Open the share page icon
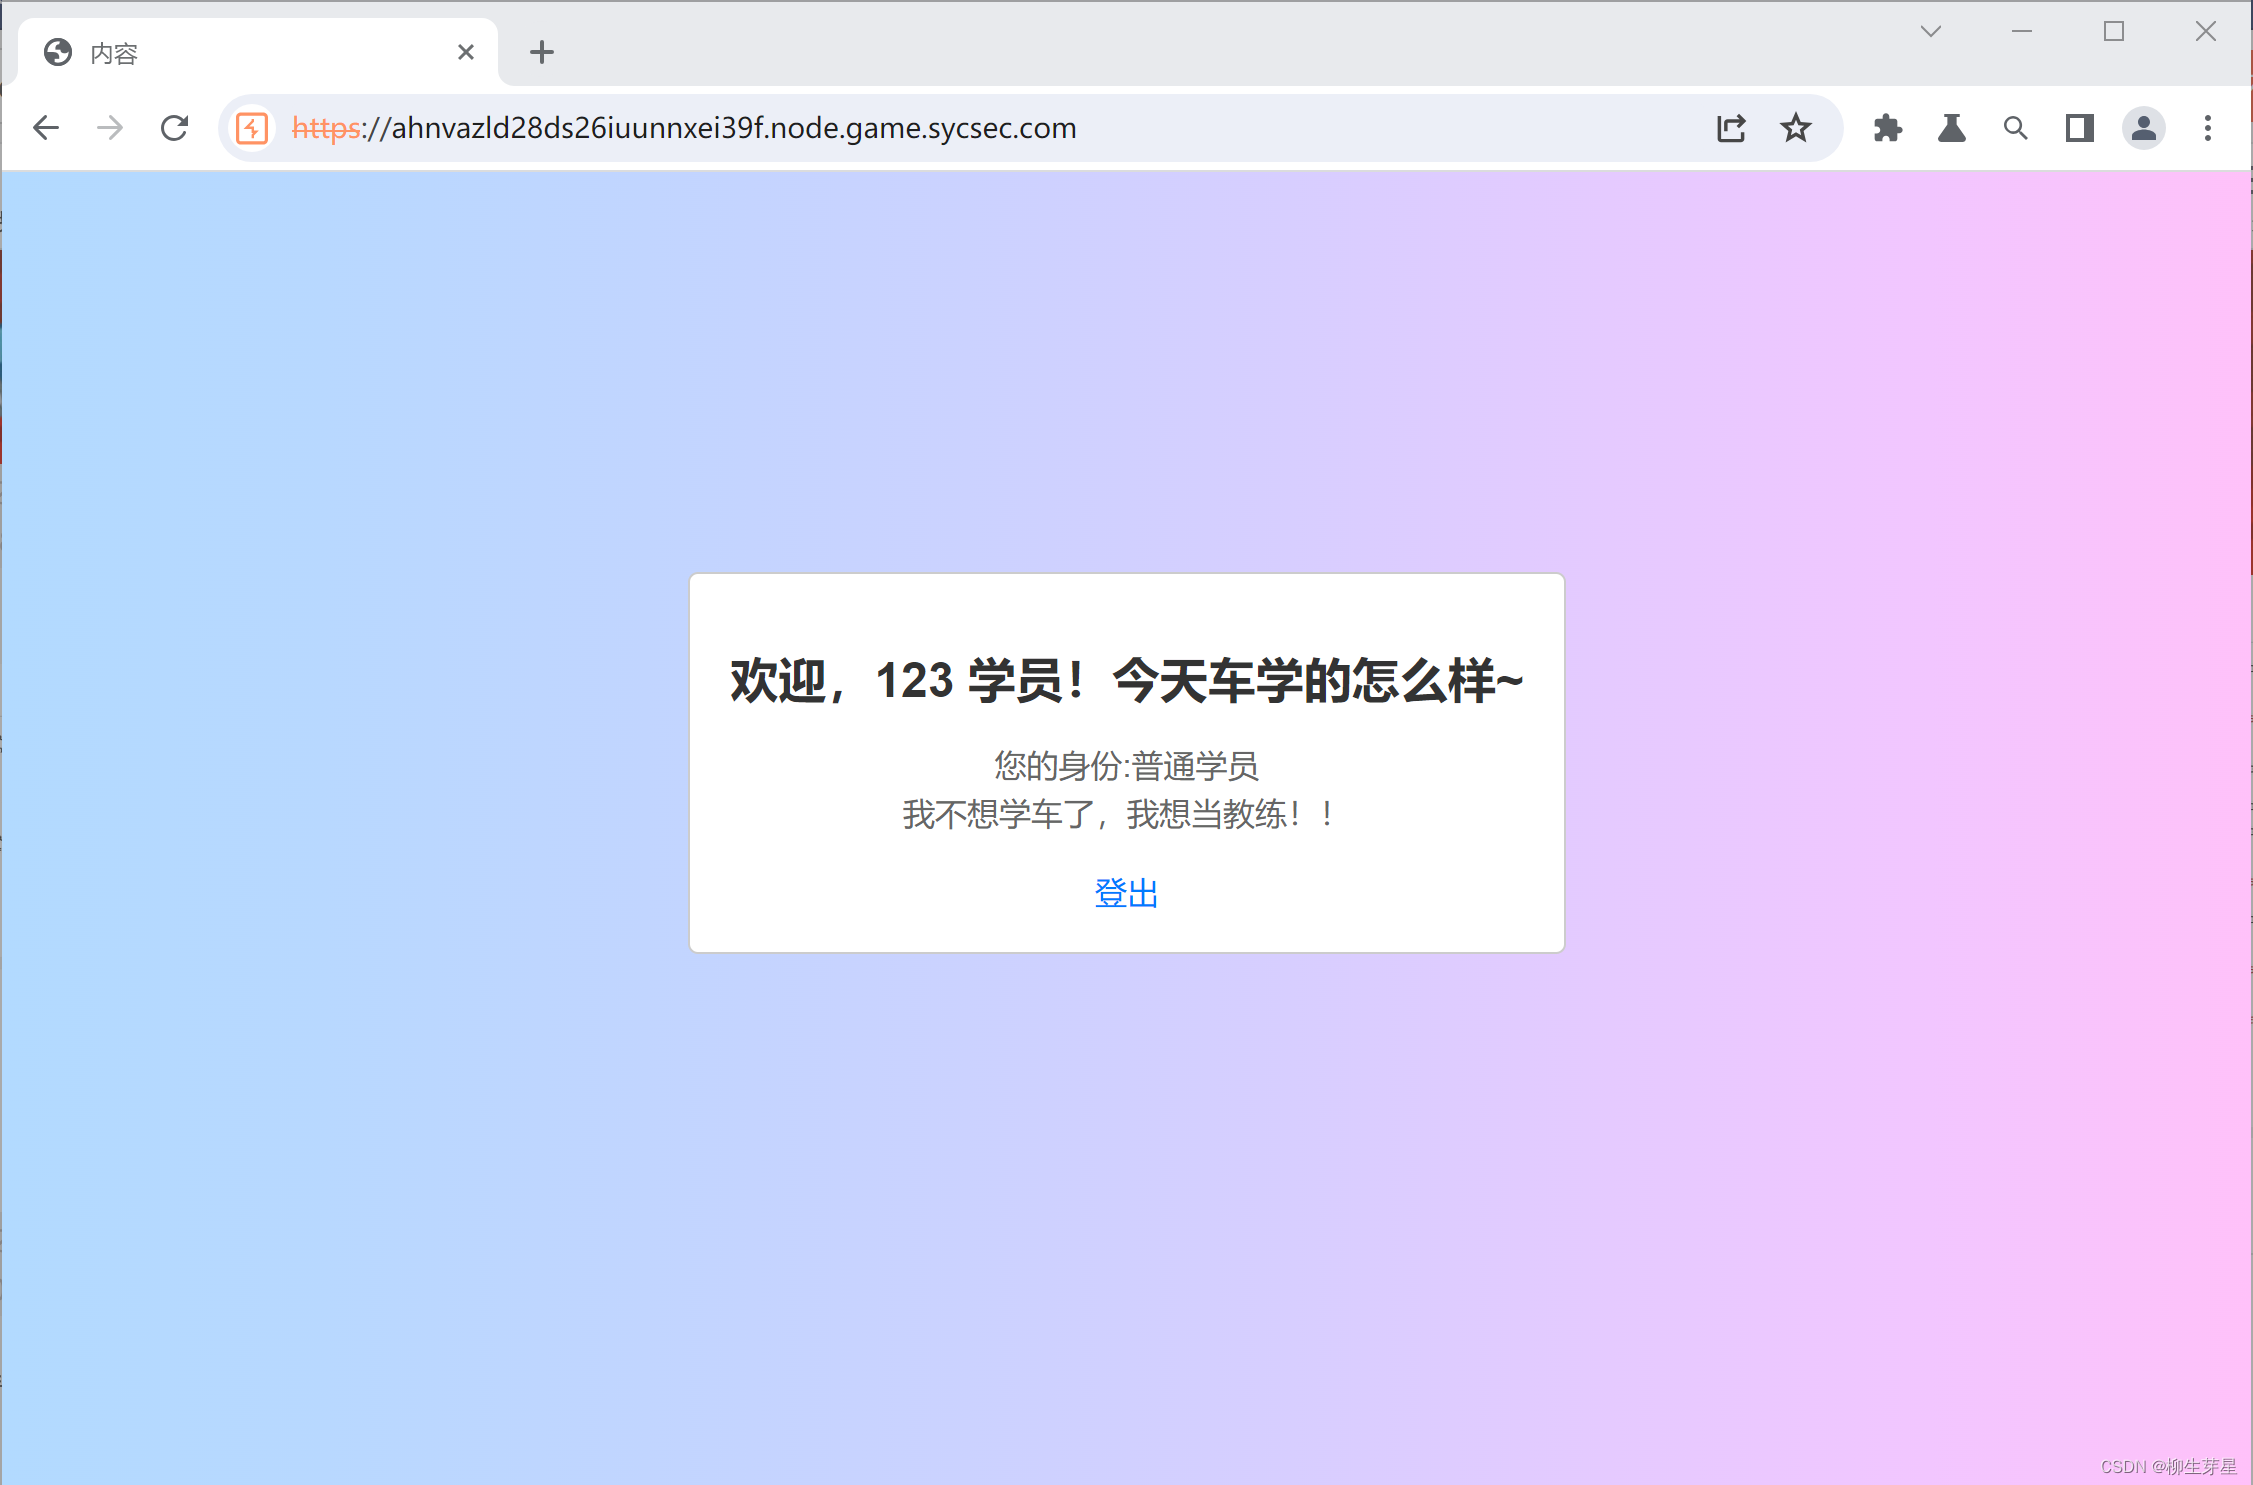 (1731, 128)
